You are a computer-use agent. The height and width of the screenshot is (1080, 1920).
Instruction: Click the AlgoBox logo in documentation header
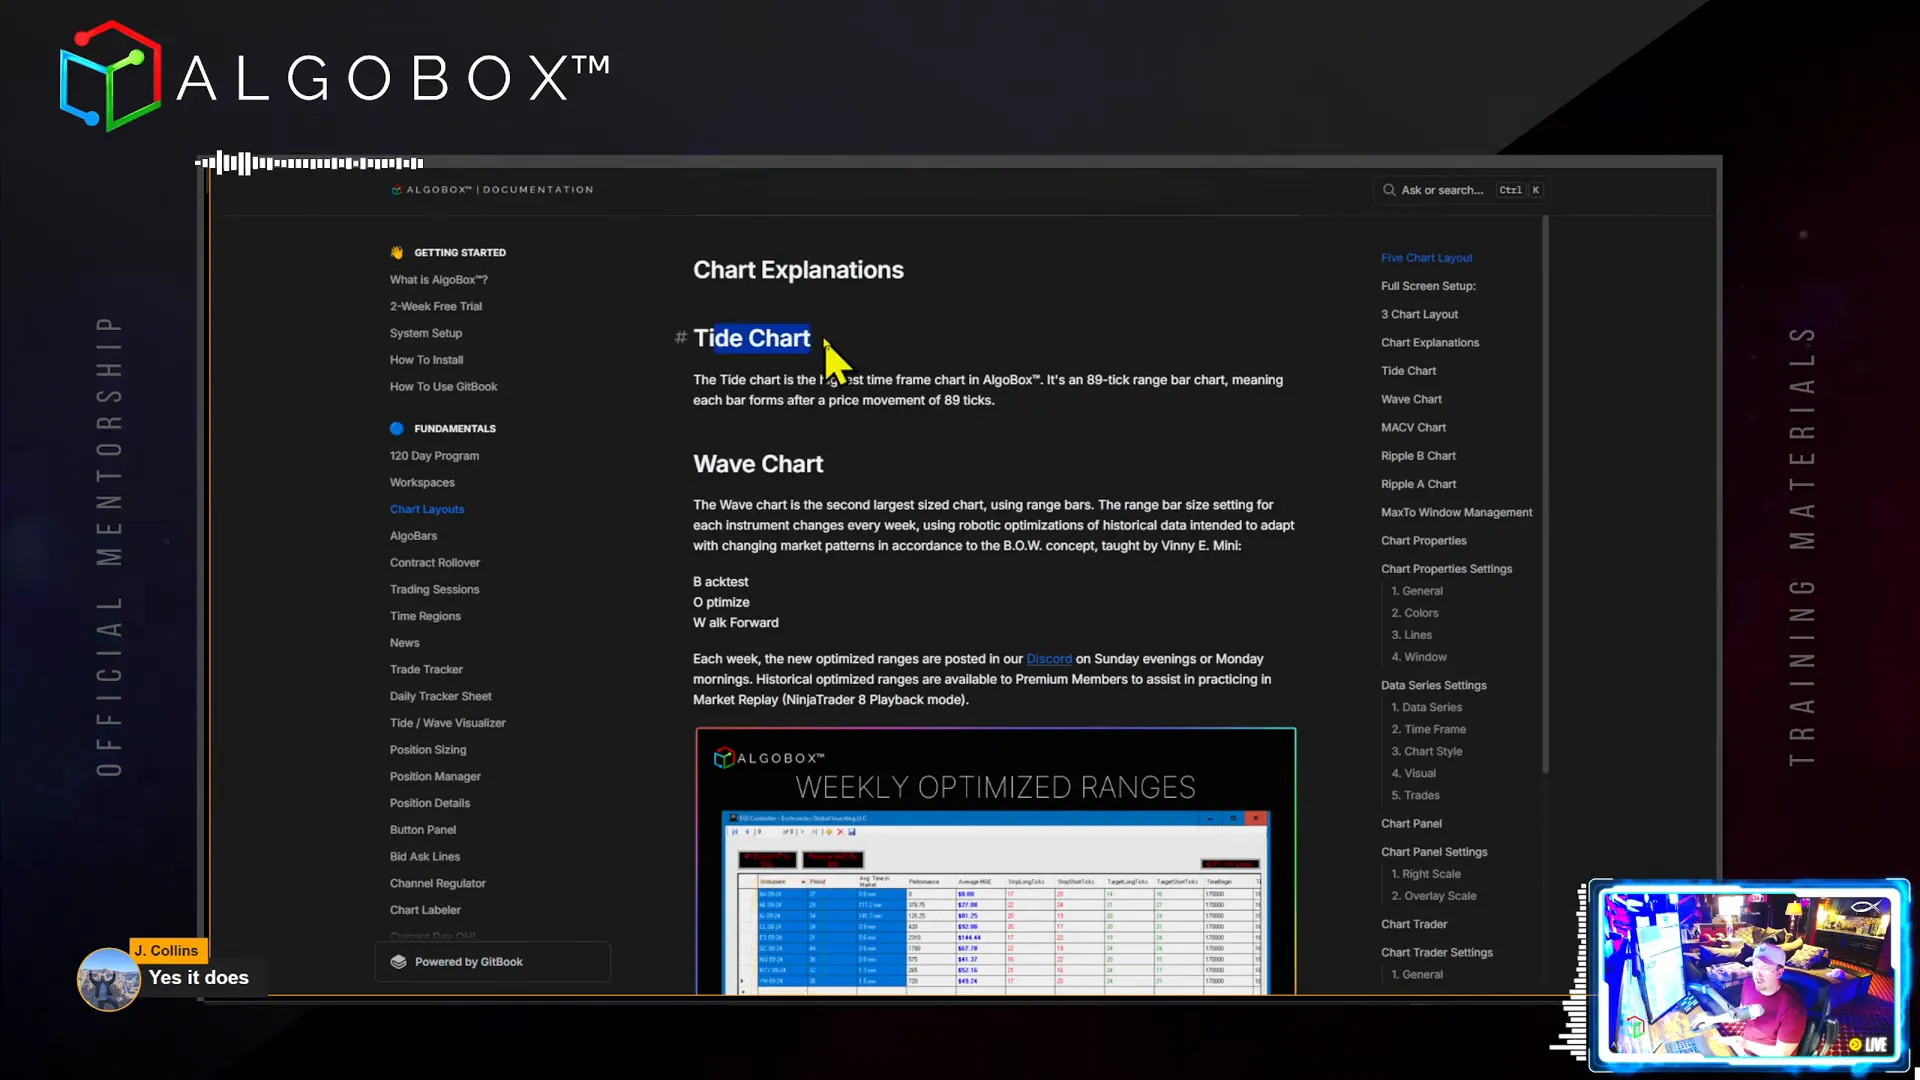click(492, 190)
